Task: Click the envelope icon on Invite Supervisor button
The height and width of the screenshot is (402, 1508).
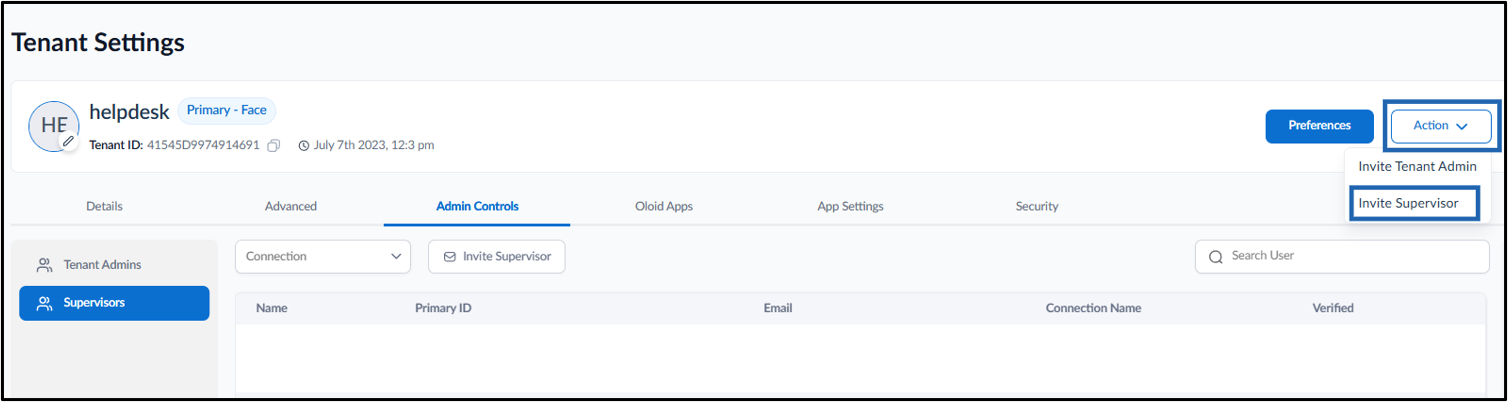Action: tap(450, 257)
